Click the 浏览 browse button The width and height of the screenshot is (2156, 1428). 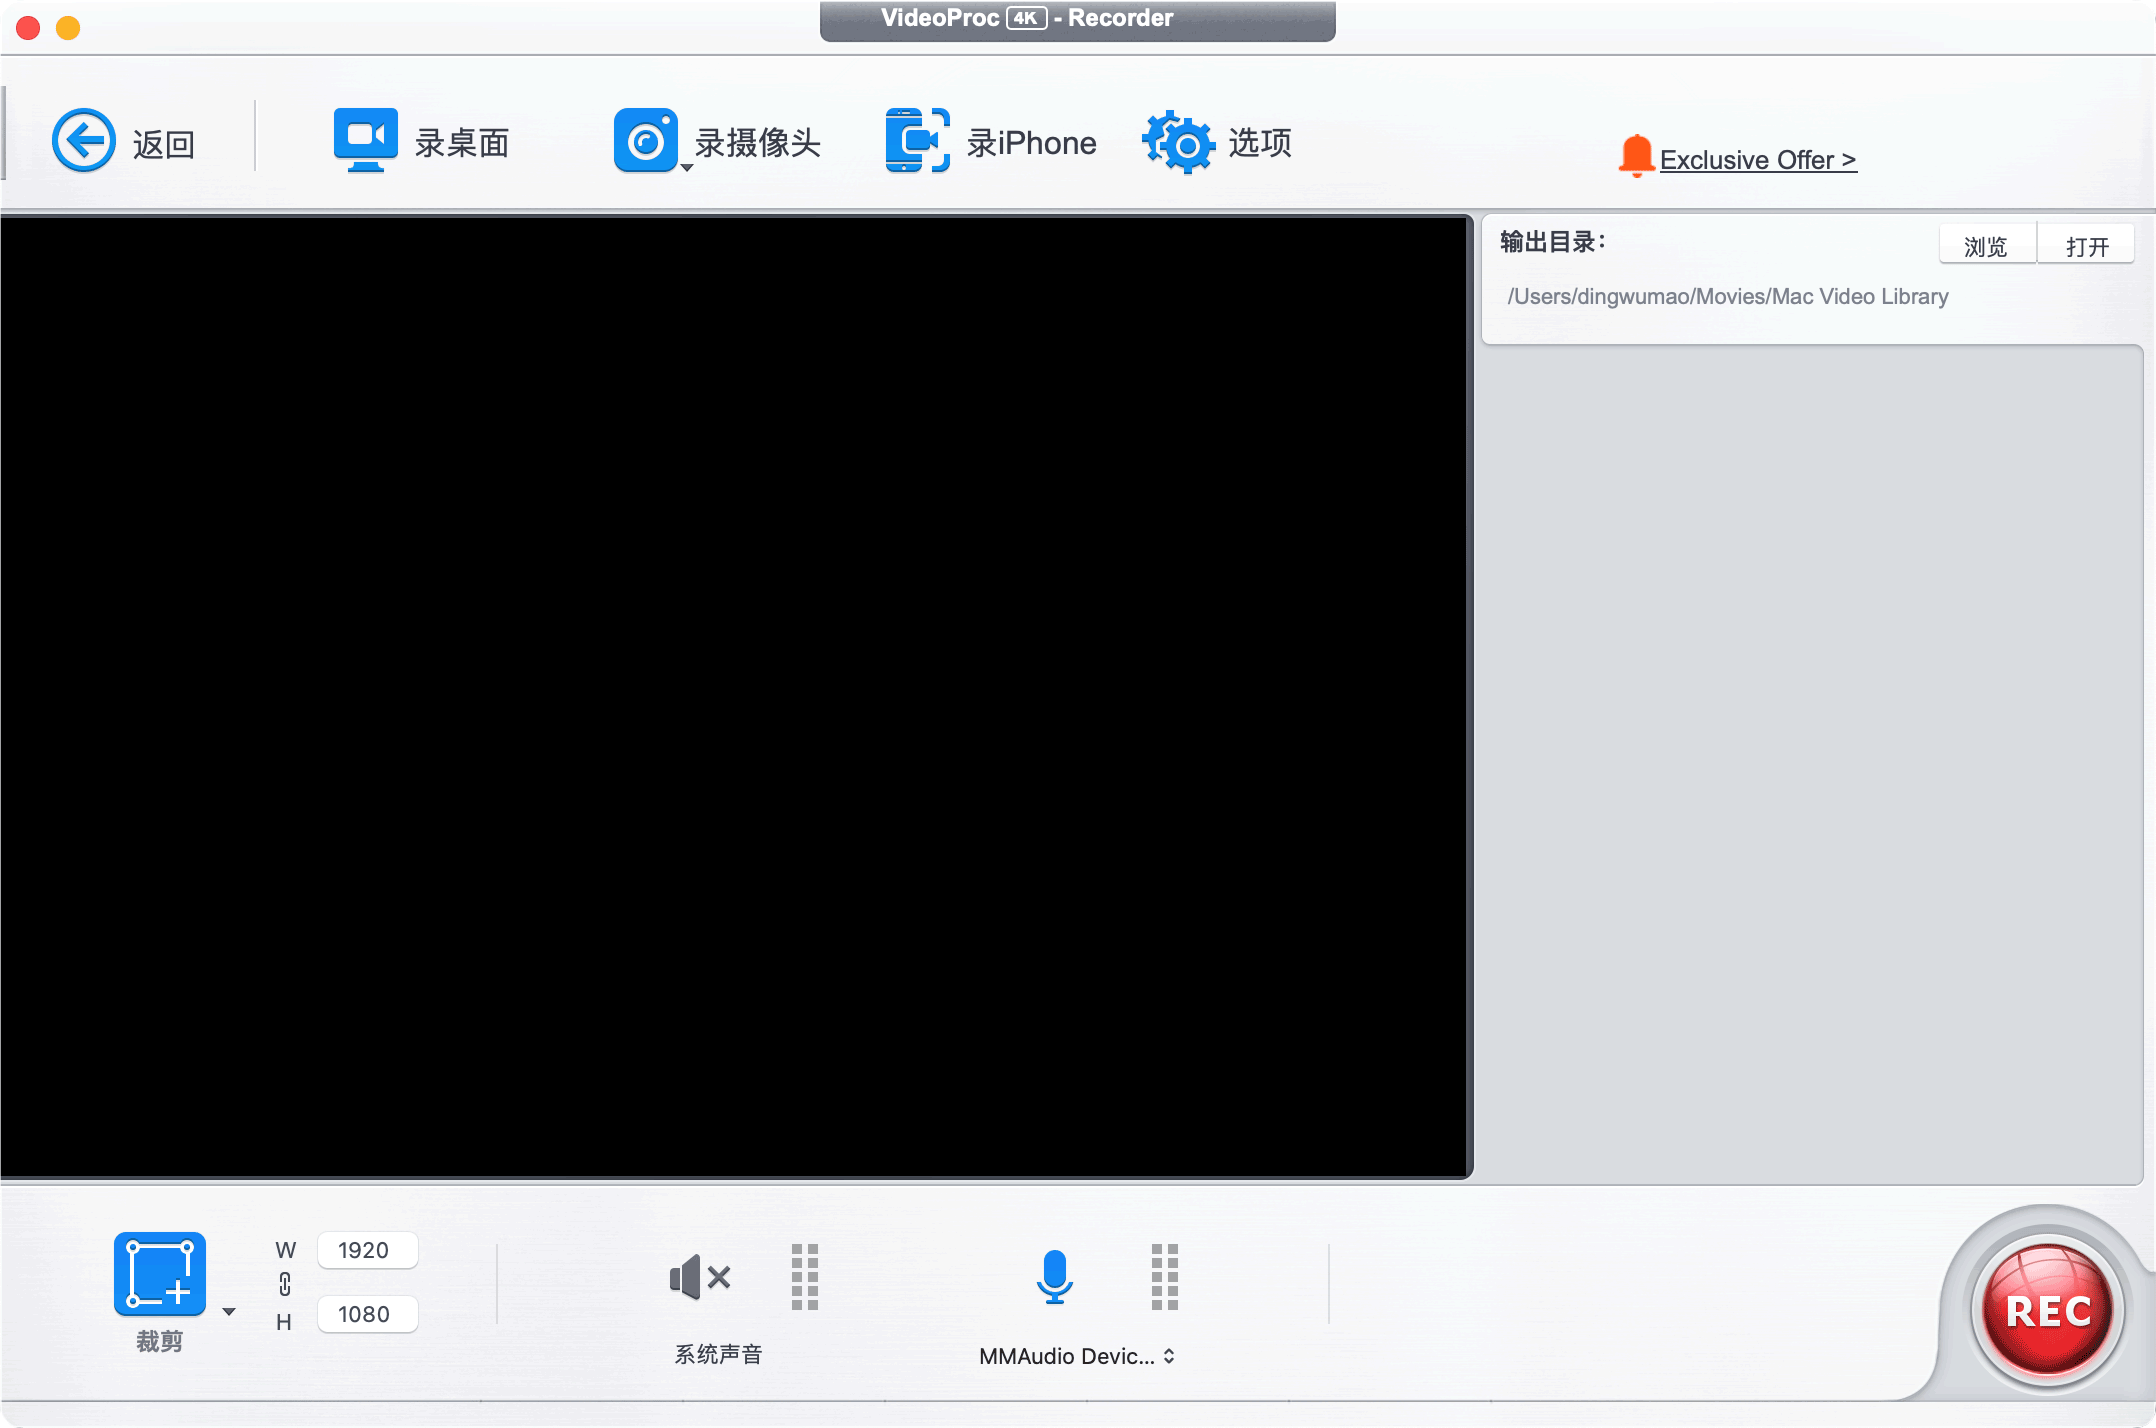click(x=1985, y=246)
